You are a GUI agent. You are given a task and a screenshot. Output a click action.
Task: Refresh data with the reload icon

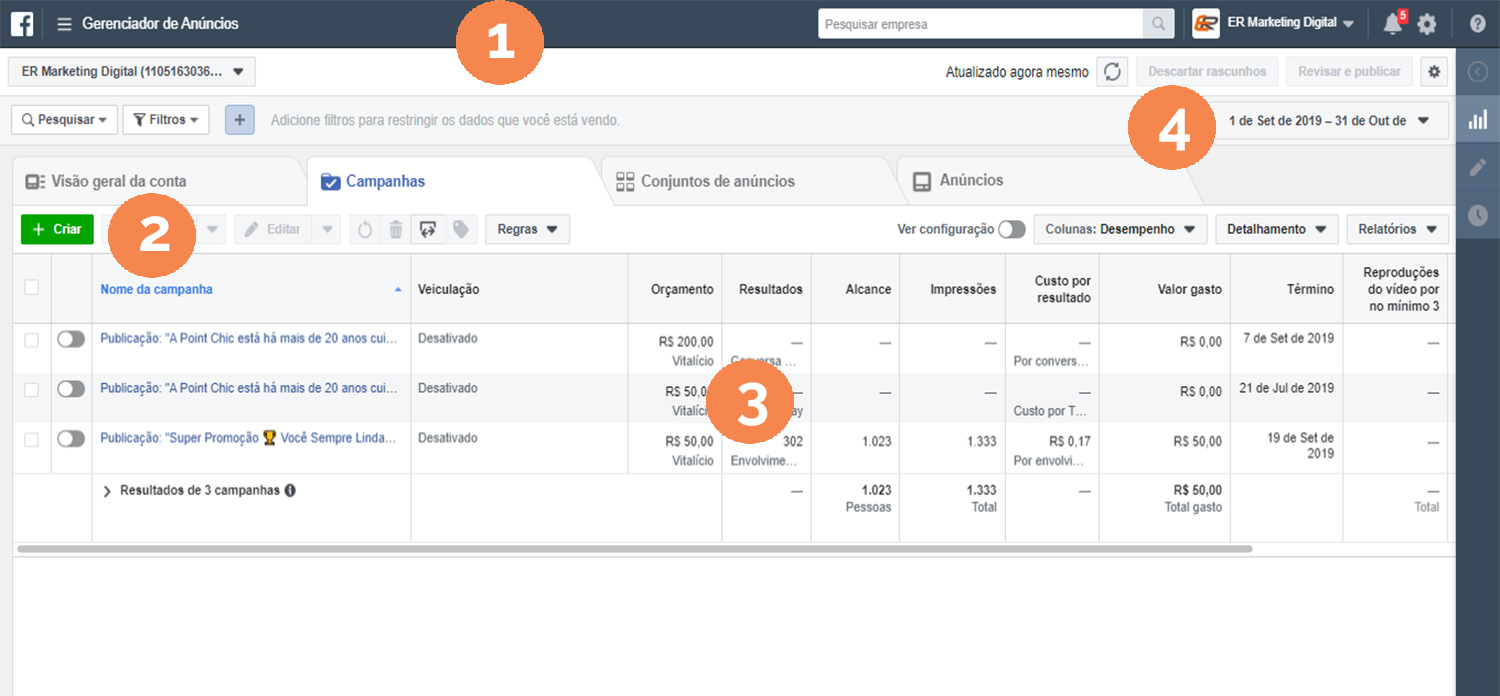(1112, 72)
